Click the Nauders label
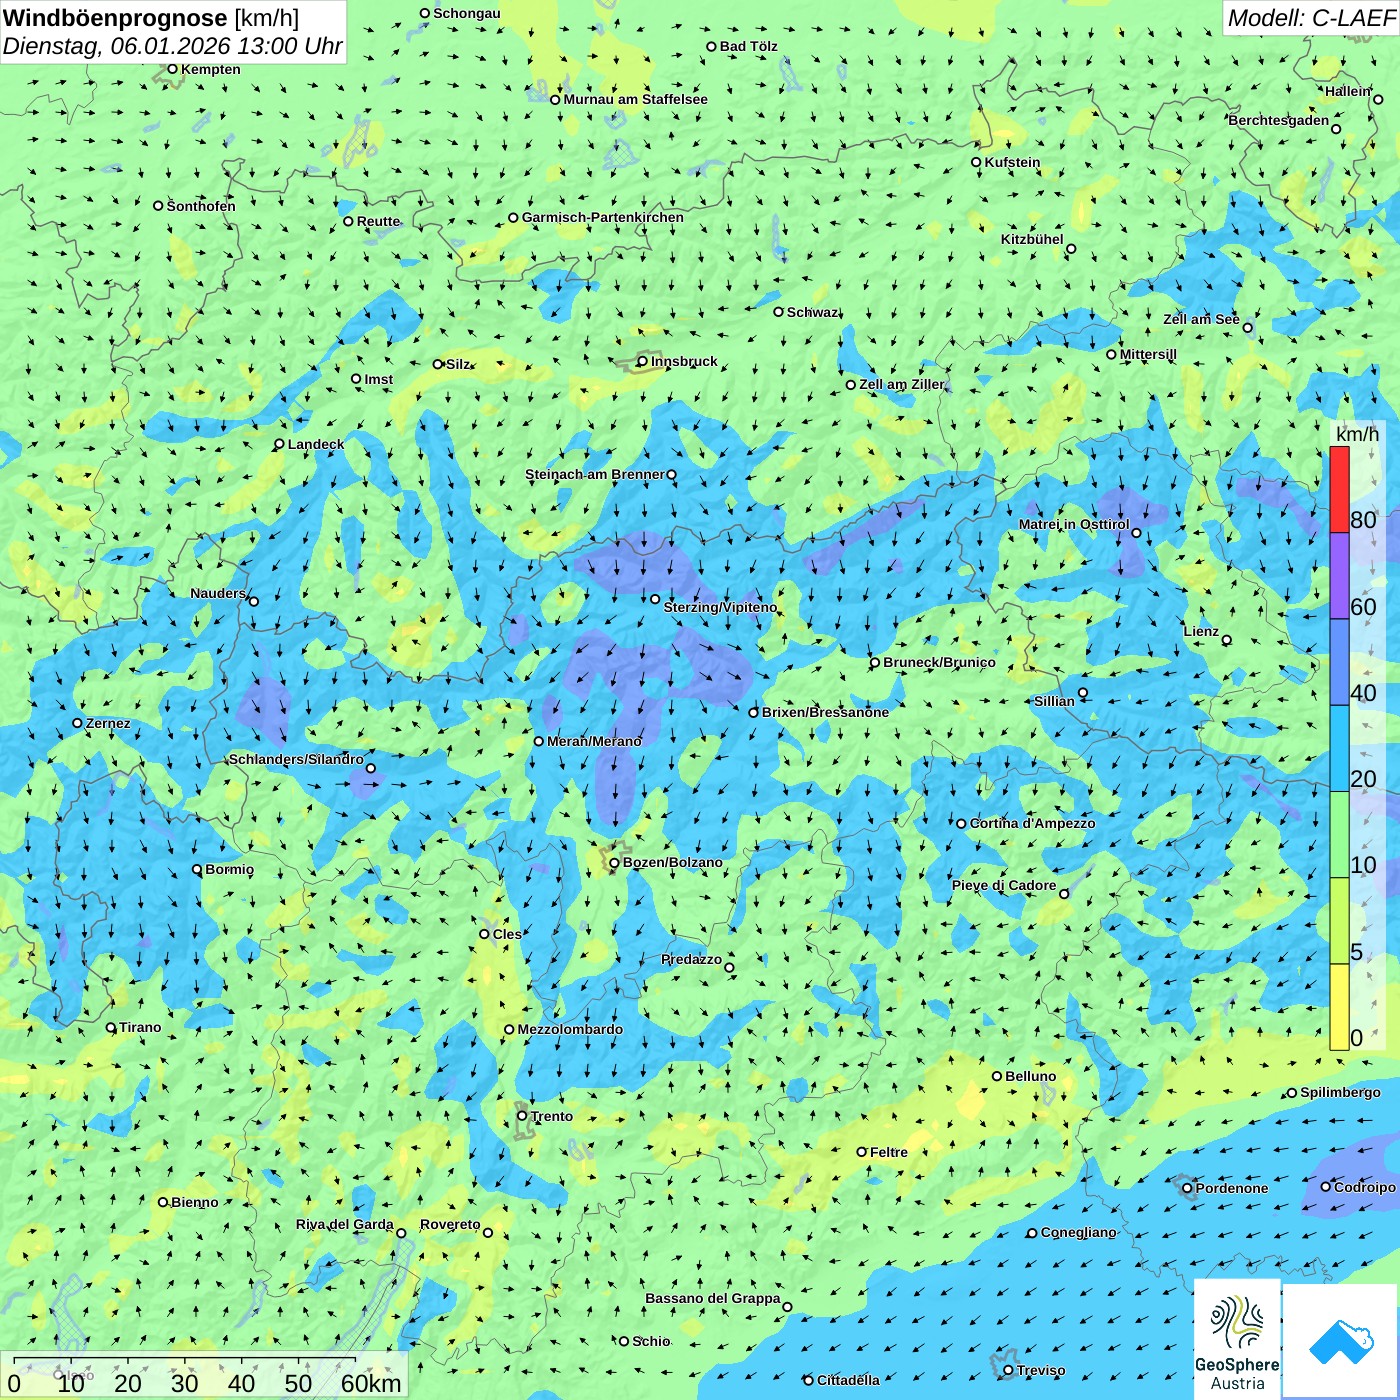Screen dimensions: 1400x1400 (218, 593)
